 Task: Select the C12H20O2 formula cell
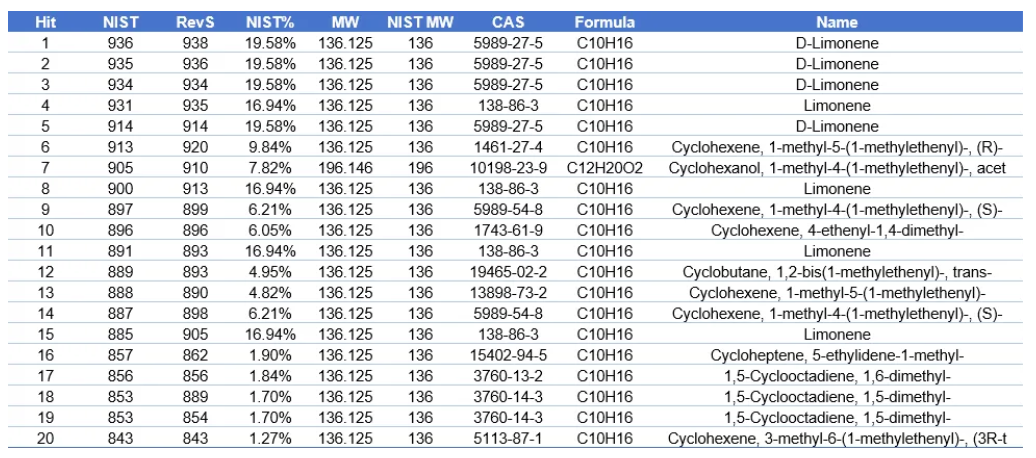[x=604, y=168]
